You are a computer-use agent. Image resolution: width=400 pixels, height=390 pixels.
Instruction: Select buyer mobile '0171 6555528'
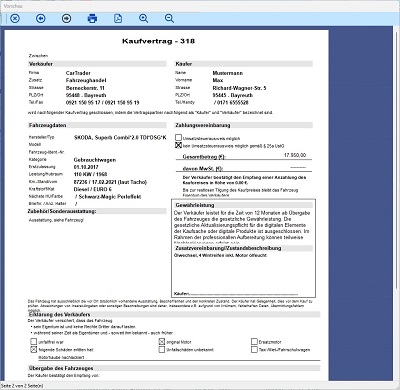pyautogui.click(x=233, y=102)
